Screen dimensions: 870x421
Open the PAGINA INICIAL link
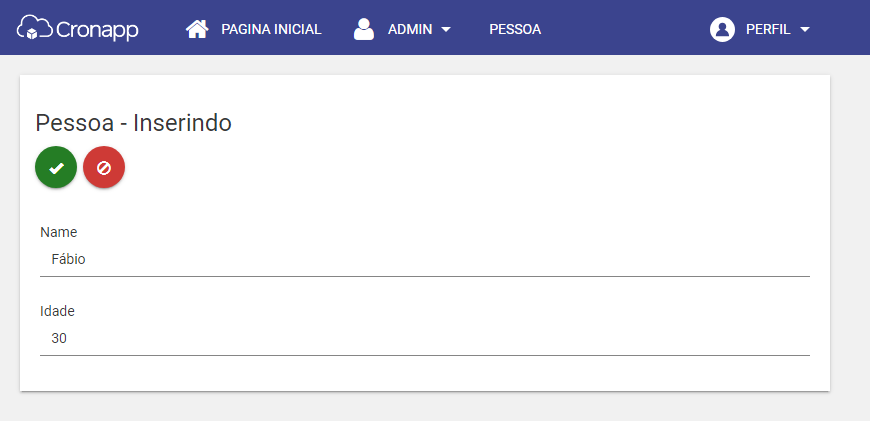tap(271, 29)
